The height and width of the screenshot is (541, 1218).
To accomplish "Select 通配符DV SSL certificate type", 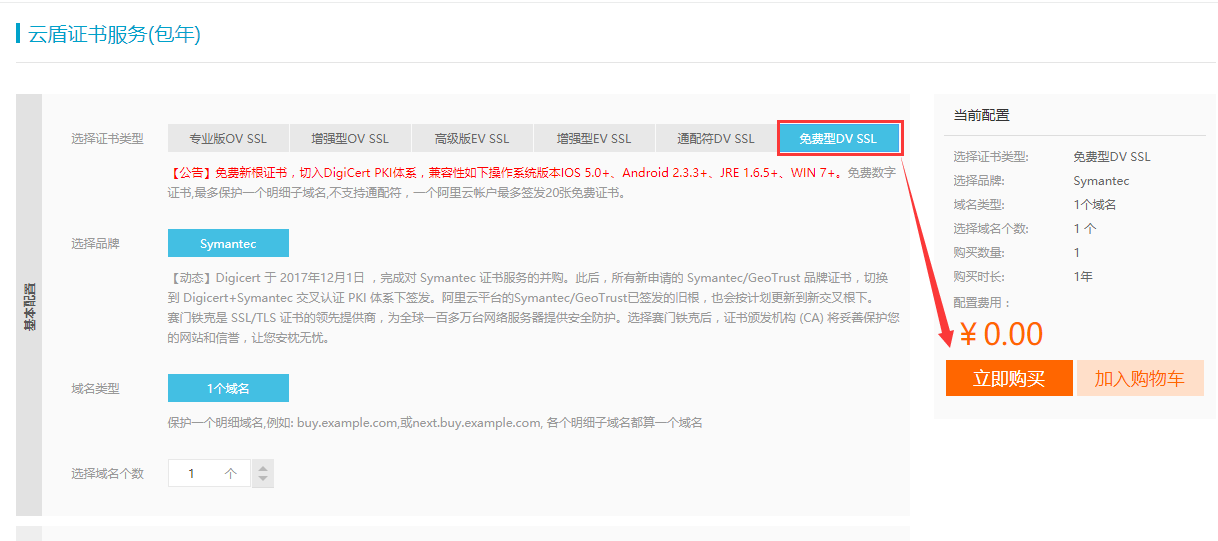I will coord(716,139).
